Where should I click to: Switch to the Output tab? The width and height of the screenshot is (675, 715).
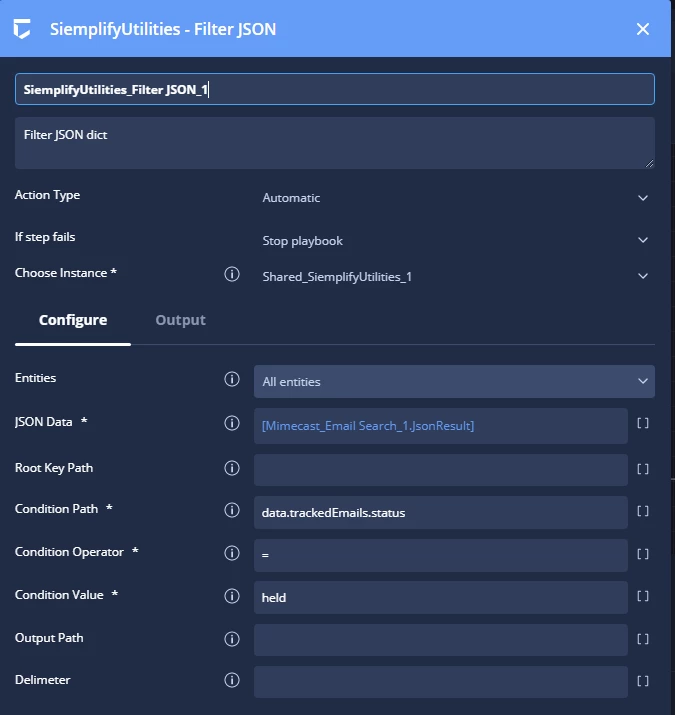coord(181,320)
